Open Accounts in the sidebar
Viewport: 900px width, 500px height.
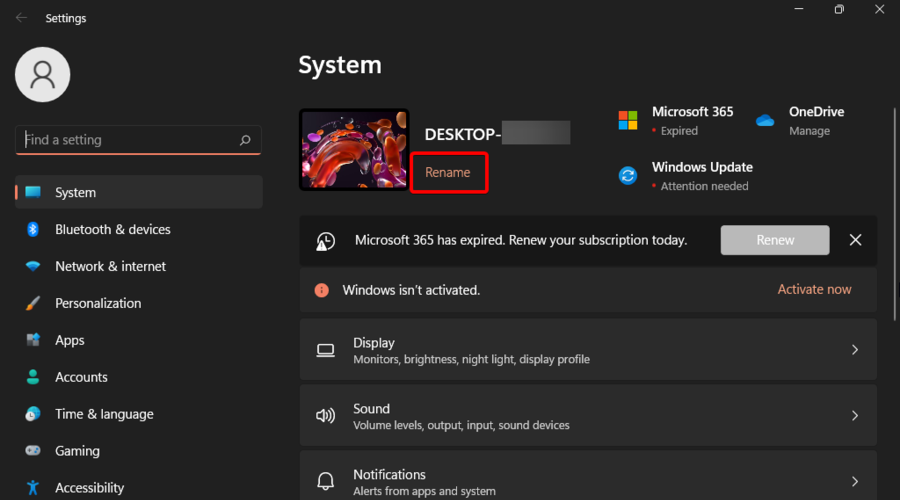[x=81, y=377]
